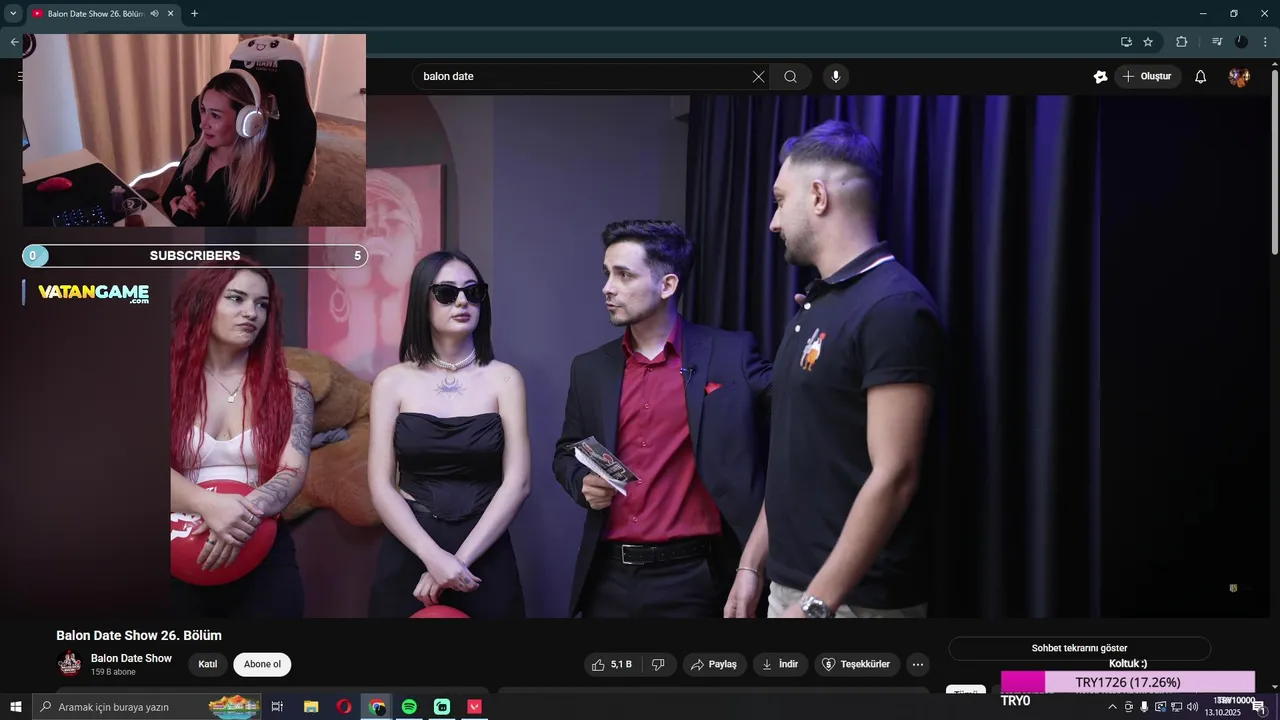This screenshot has width=1280, height=720.
Task: Open the browser extensions puzzle icon
Action: (x=1181, y=42)
